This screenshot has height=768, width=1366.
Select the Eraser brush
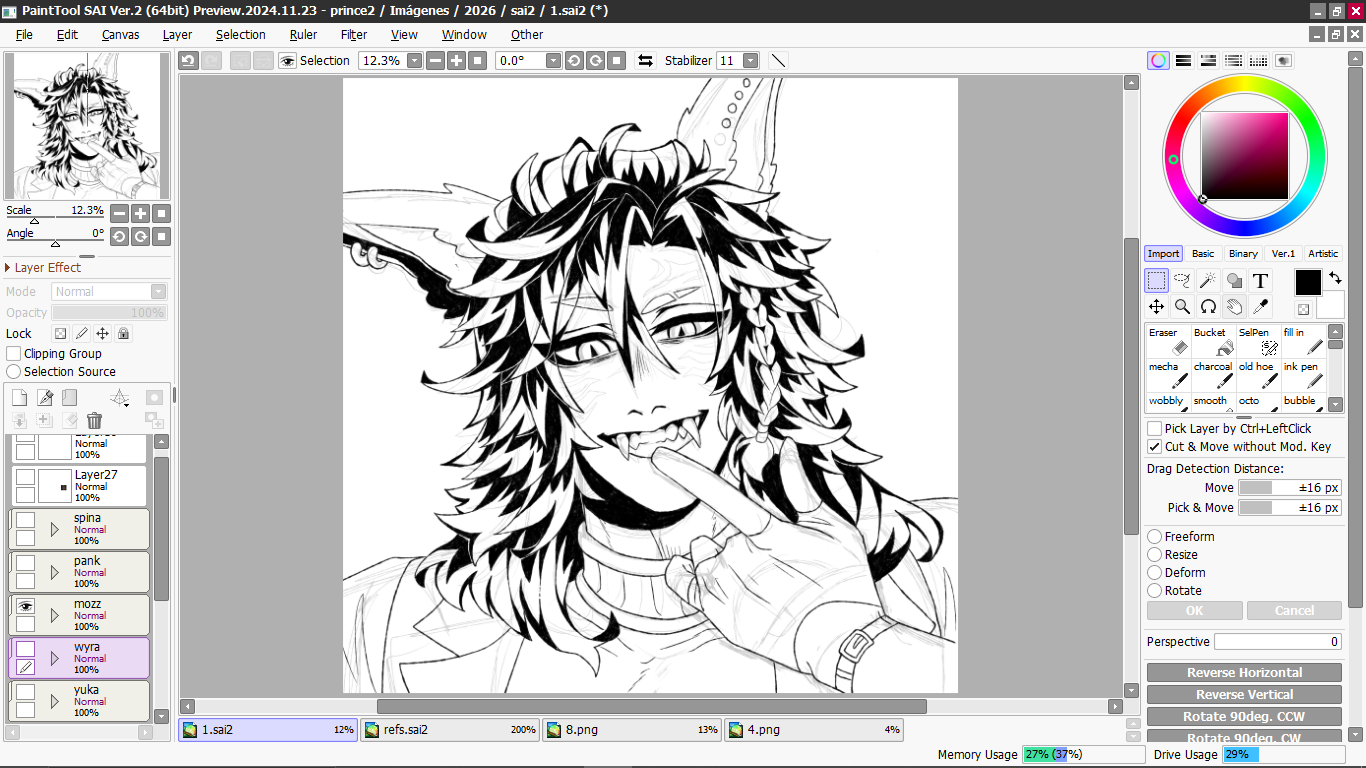[x=1167, y=341]
